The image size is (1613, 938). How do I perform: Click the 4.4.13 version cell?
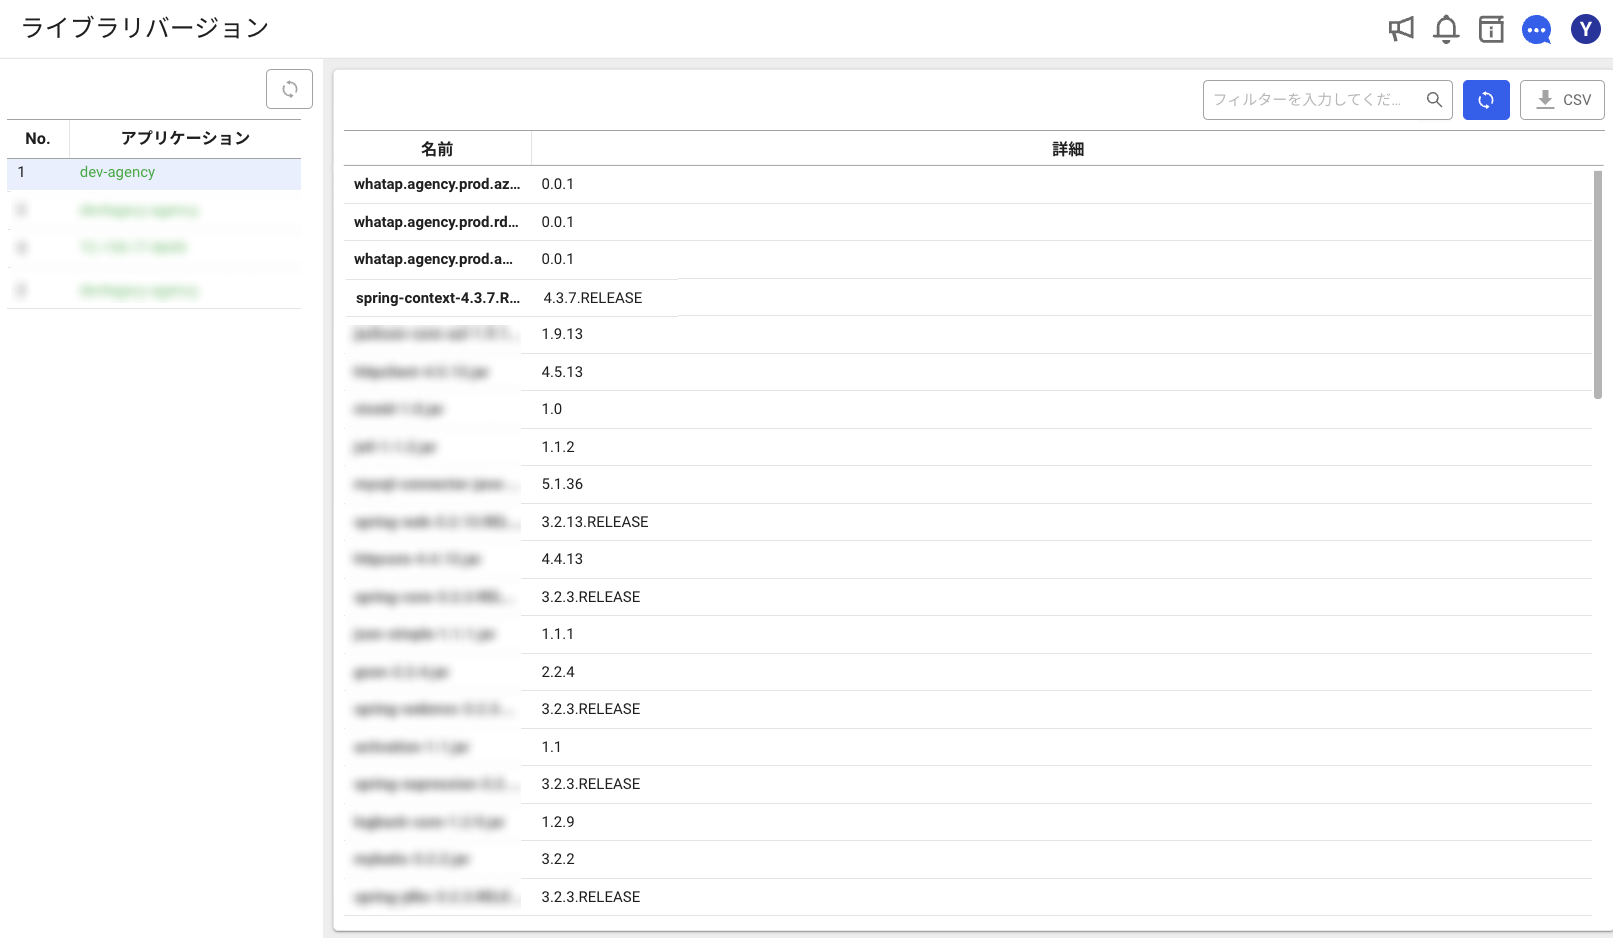(x=562, y=559)
